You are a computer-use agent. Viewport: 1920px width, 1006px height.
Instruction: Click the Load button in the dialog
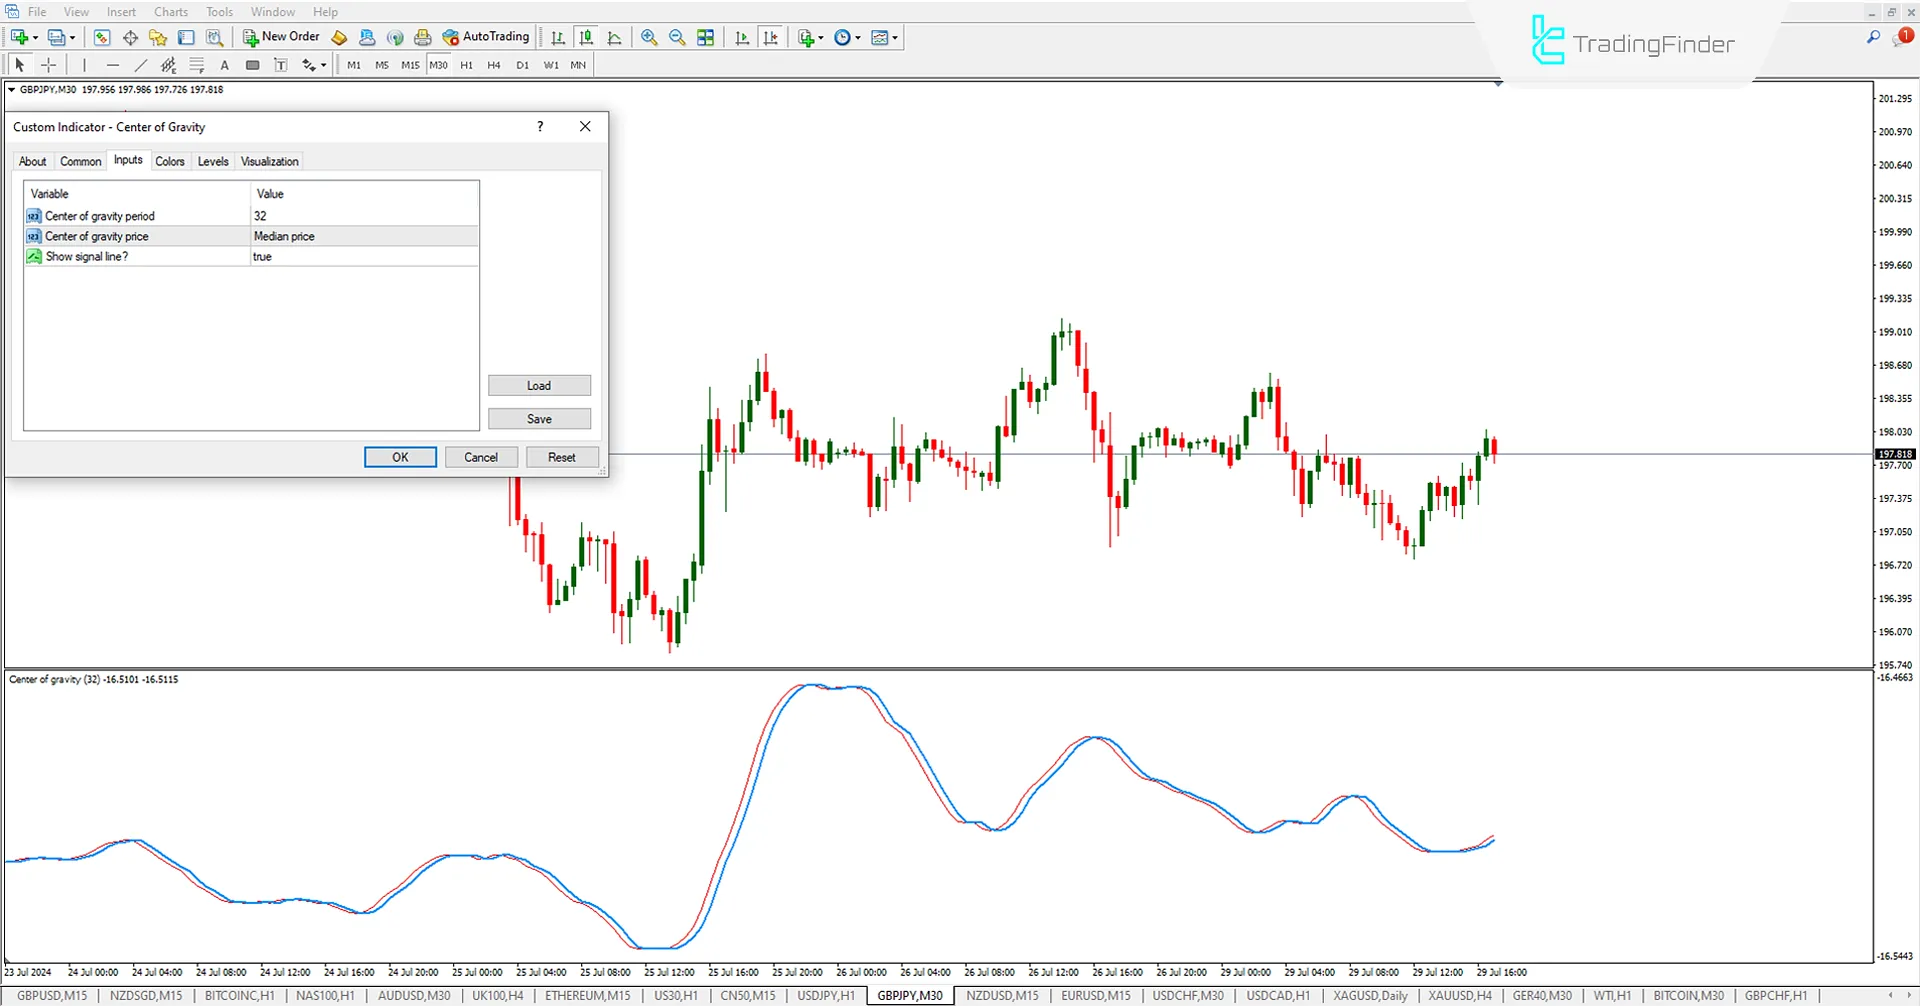coord(539,385)
